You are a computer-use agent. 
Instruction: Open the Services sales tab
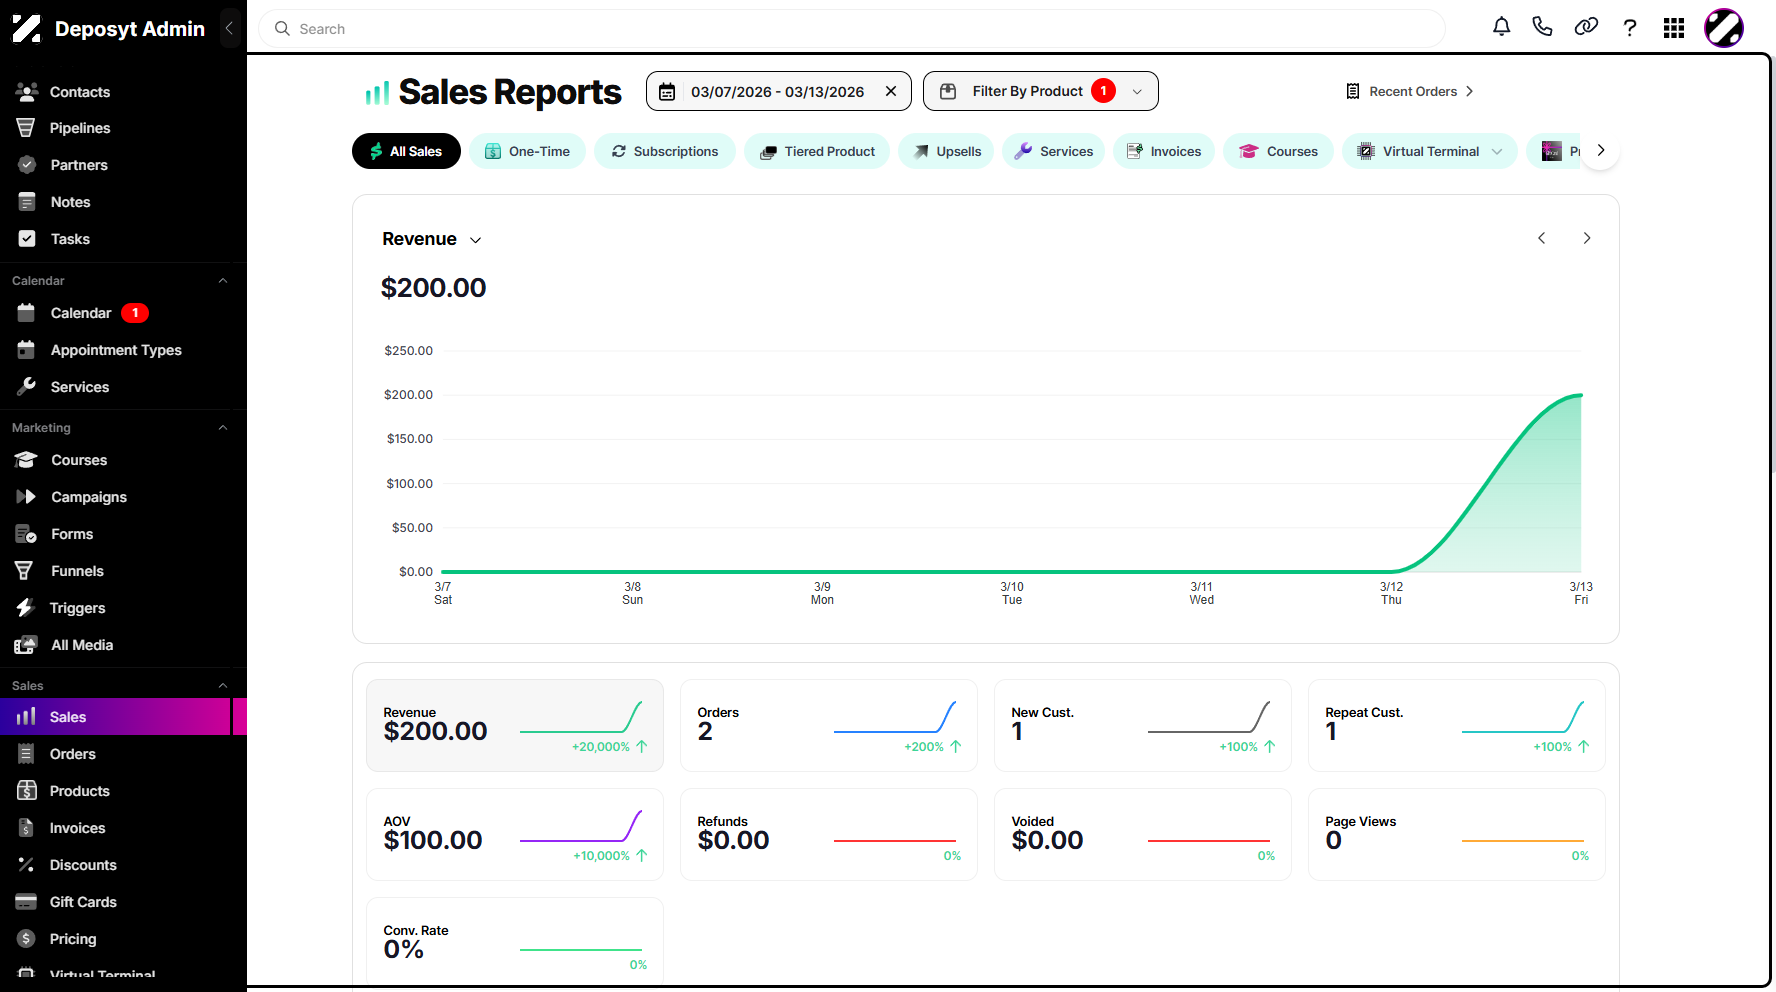pyautogui.click(x=1053, y=151)
